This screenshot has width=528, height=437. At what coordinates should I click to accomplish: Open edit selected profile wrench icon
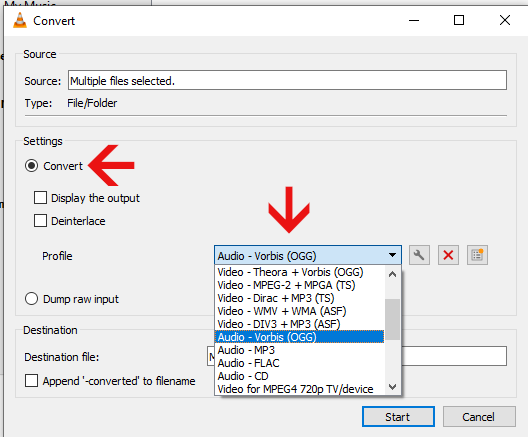(419, 255)
